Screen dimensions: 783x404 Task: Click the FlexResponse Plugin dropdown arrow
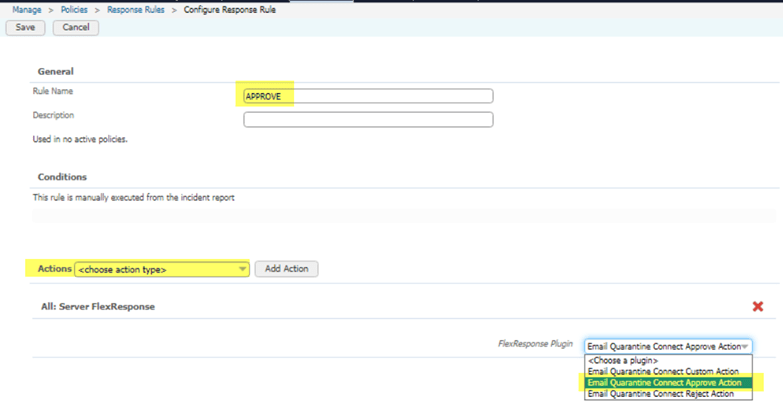click(x=745, y=346)
